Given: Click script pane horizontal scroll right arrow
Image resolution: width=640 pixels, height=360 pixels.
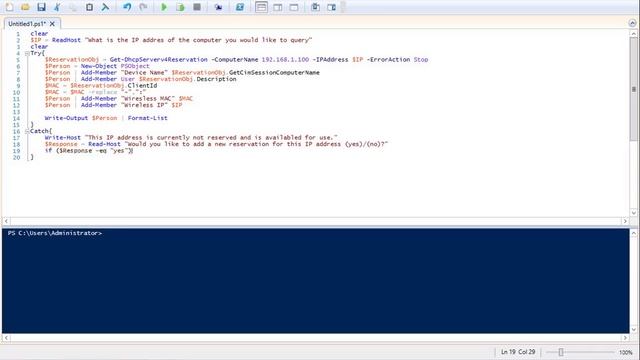Looking at the screenshot, I should pyautogui.click(x=625, y=221).
